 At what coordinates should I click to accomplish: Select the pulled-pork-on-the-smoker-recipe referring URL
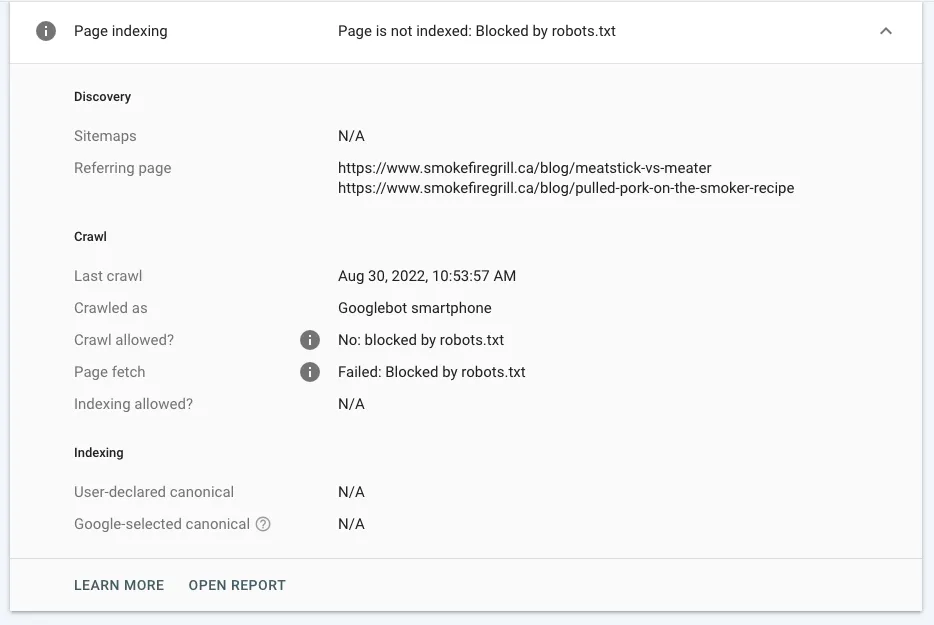click(566, 188)
